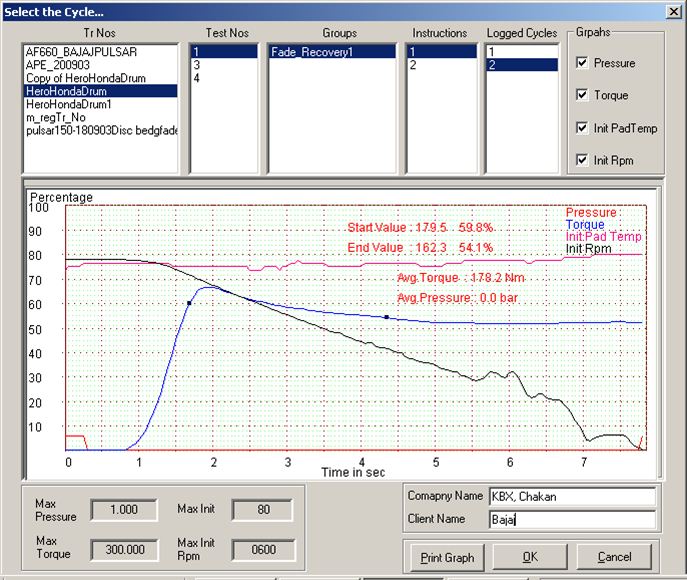Select HeroHondaDrum1 in the list
The width and height of the screenshot is (687, 580).
point(70,104)
